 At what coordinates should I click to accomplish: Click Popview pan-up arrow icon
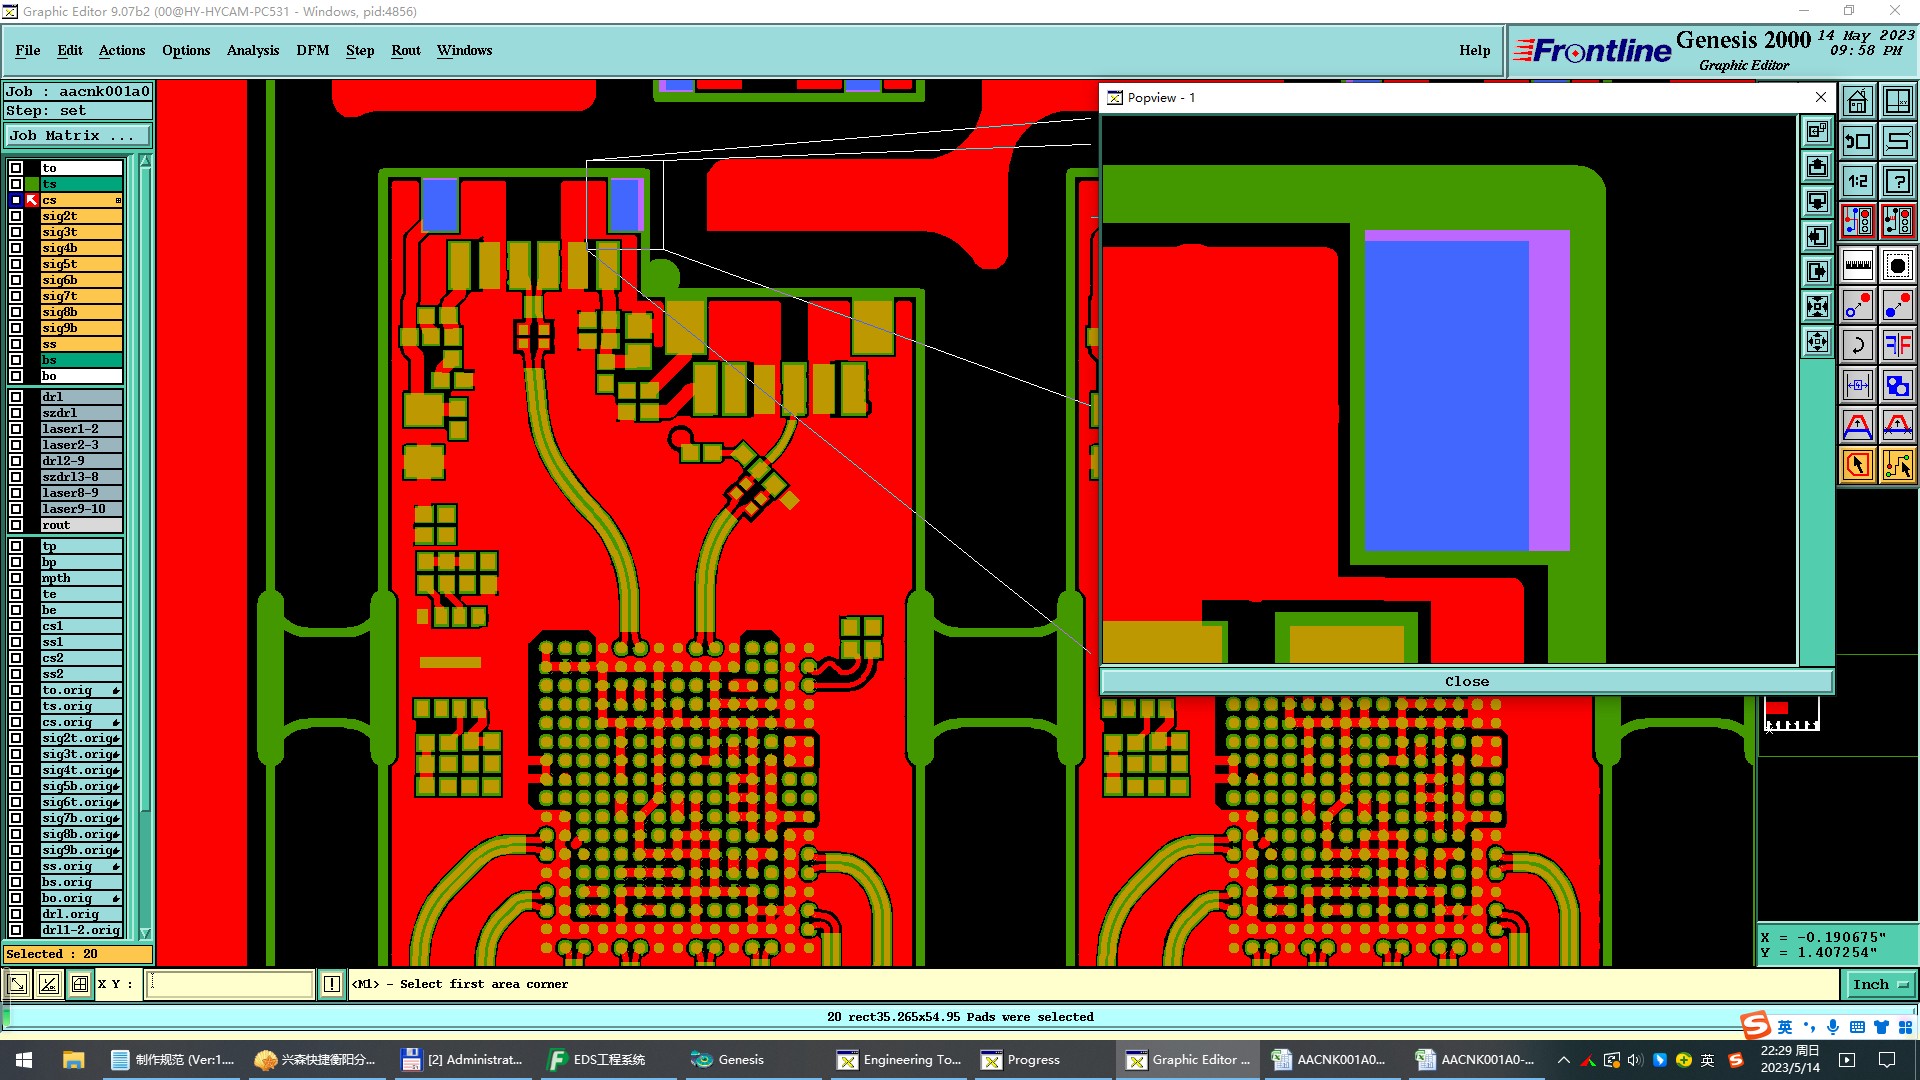pos(1817,166)
